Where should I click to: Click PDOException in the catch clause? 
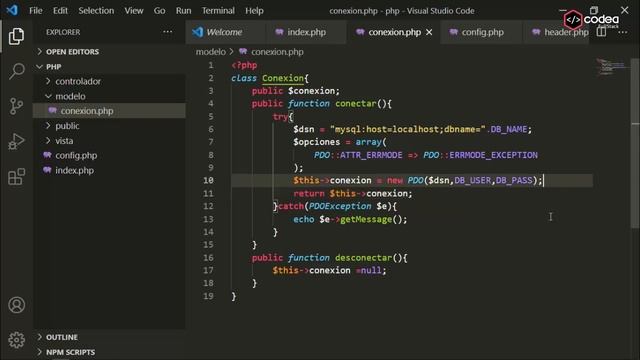click(340, 206)
